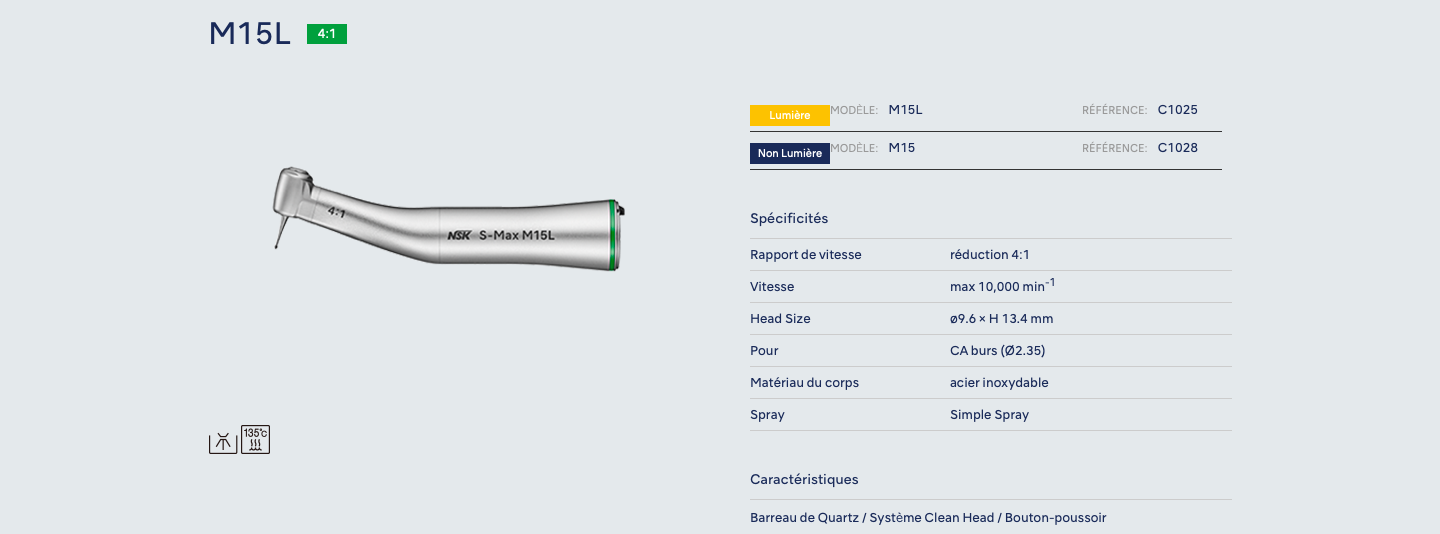The height and width of the screenshot is (534, 1440).
Task: Select the Non Lumière variant badge
Action: tap(790, 154)
